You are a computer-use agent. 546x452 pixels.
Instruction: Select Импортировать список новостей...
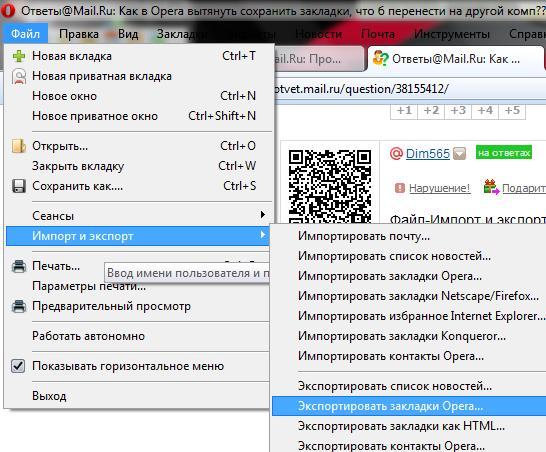[409, 256]
